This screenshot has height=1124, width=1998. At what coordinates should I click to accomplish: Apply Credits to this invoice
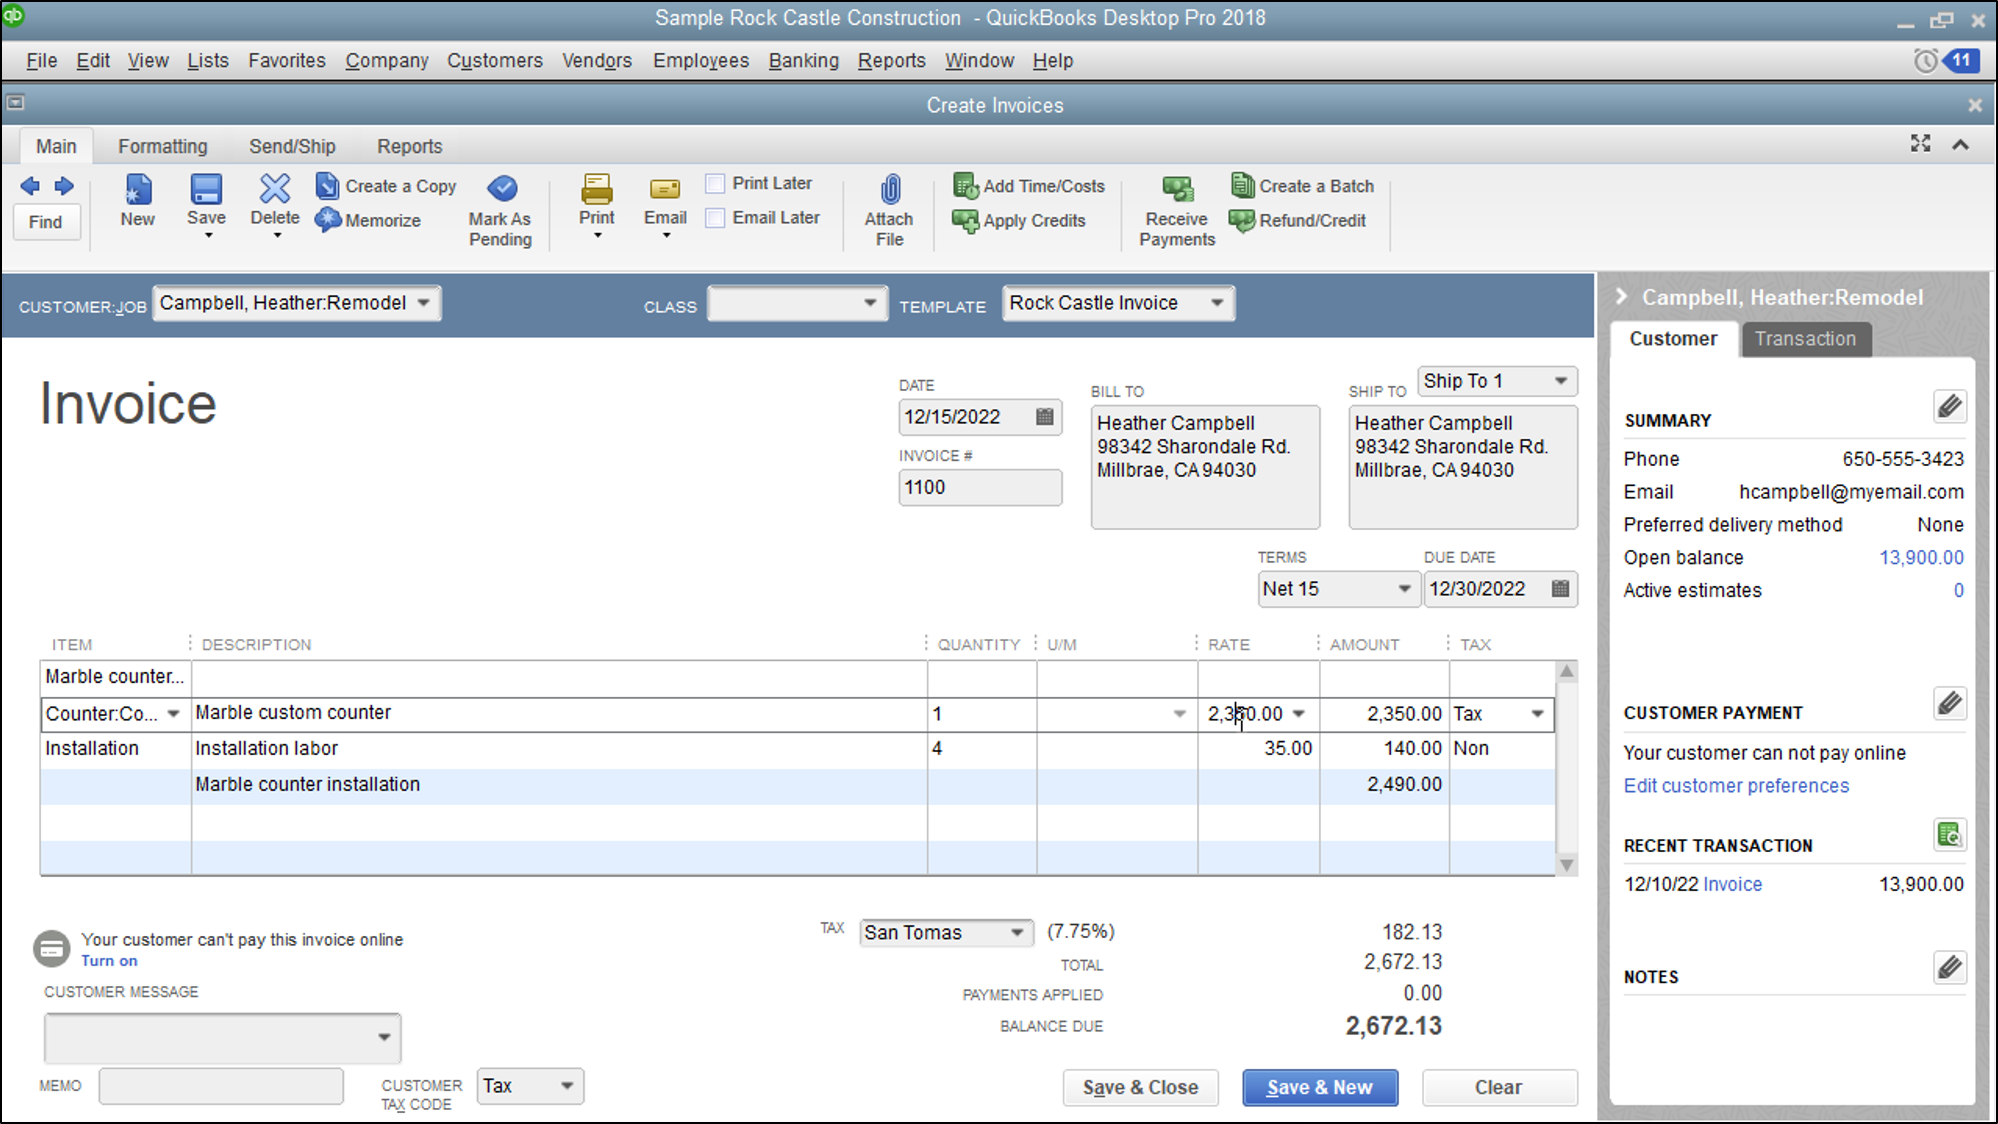(x=1019, y=221)
